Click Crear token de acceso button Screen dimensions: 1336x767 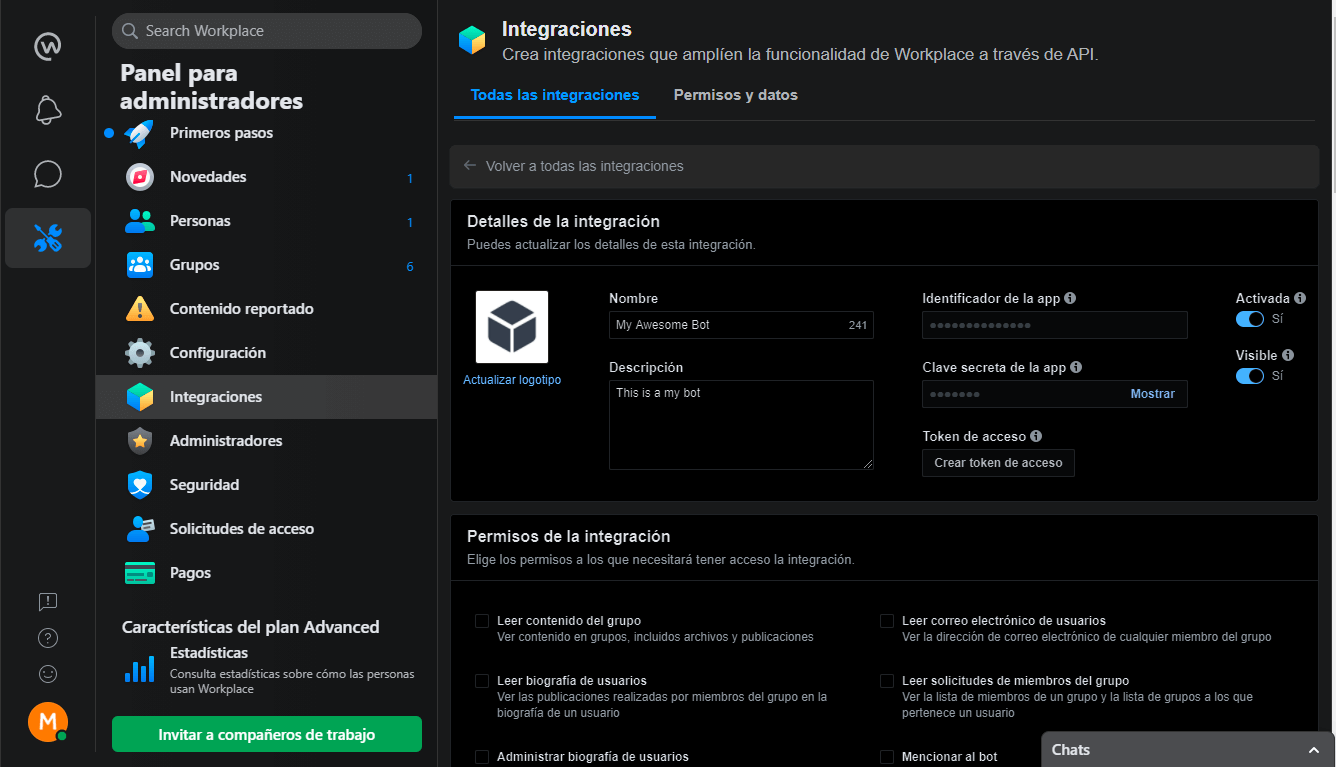point(998,463)
